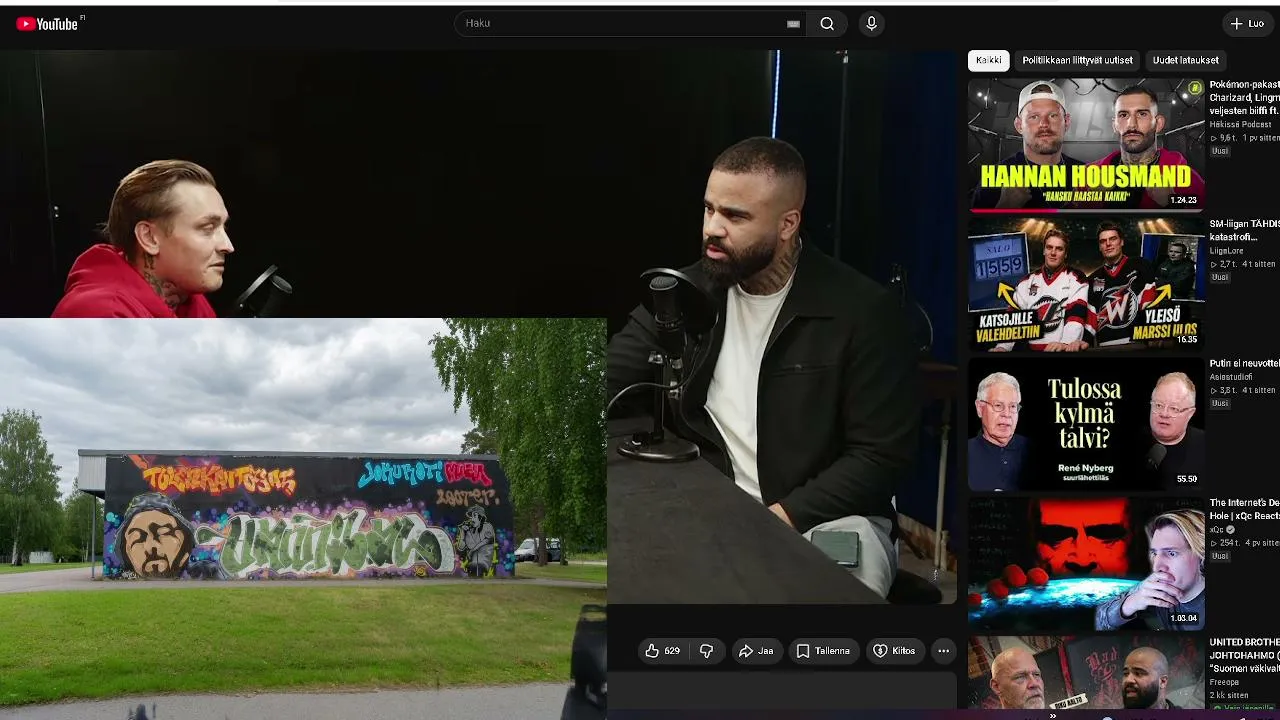Open the Putin ei neuvottel video title
The image size is (1280, 720).
[x=1244, y=364]
